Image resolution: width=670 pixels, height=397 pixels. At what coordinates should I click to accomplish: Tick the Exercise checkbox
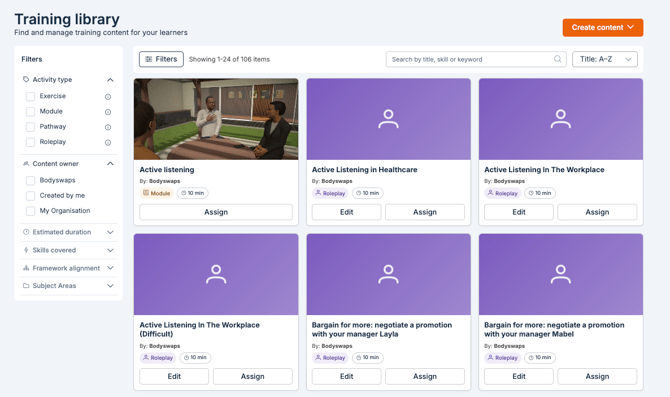pyautogui.click(x=30, y=97)
